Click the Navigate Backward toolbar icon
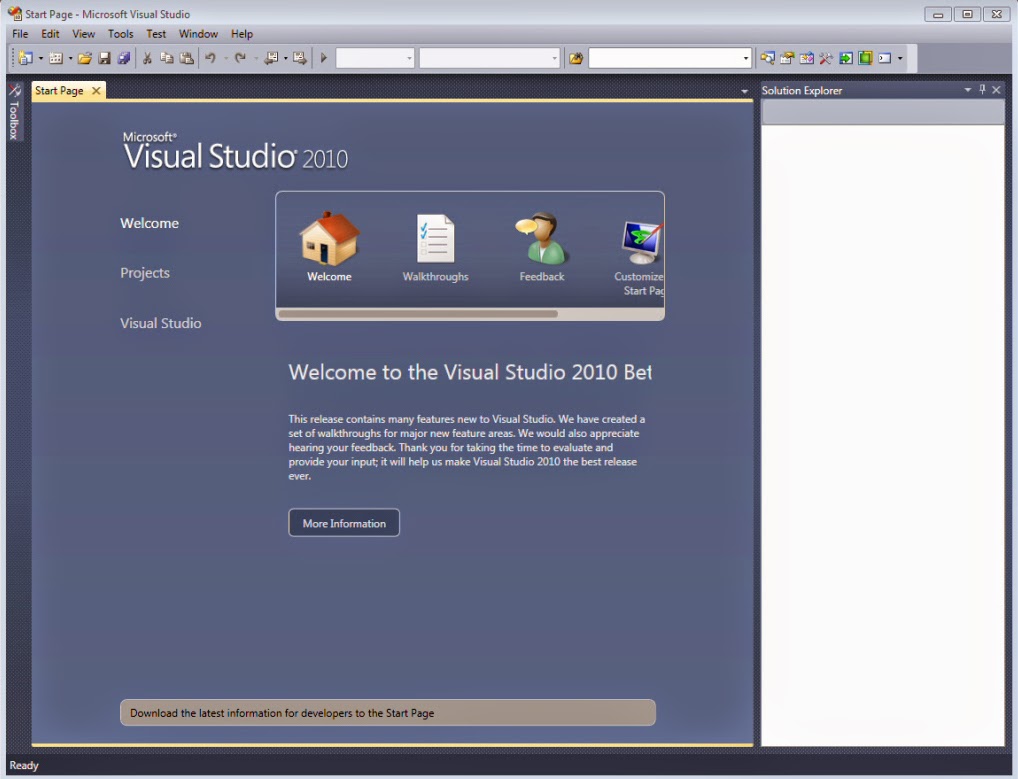The image size is (1018, 779). [x=271, y=58]
